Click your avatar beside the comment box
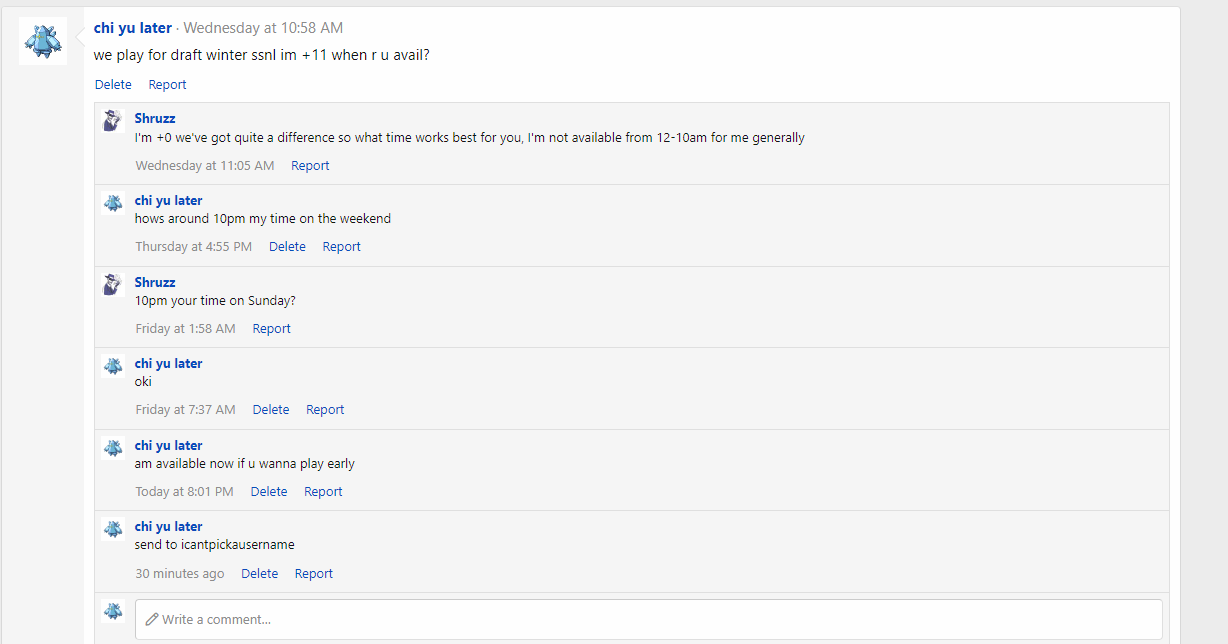This screenshot has height=644, width=1228. coord(113,611)
